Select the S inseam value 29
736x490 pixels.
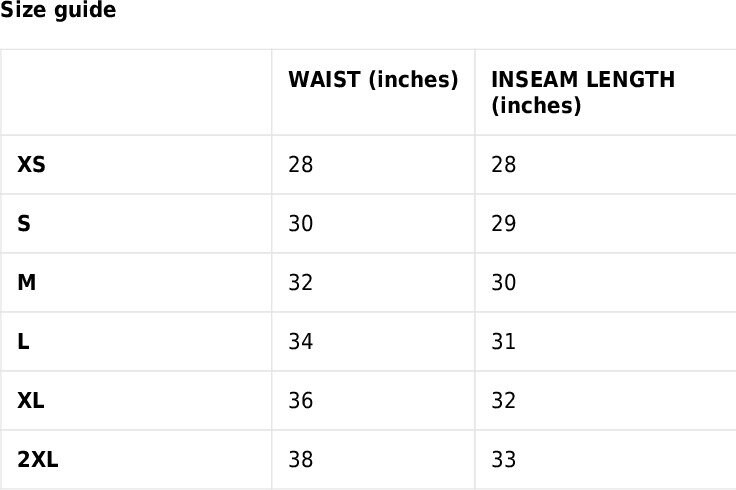point(504,223)
